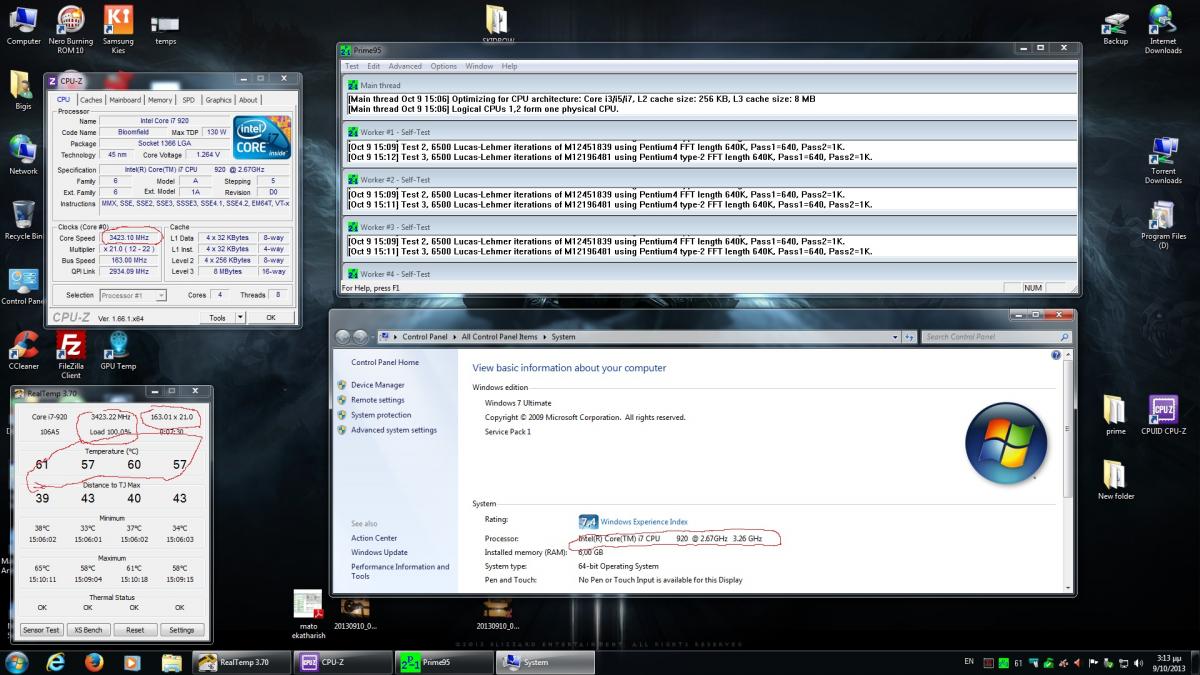The width and height of the screenshot is (1200, 675).
Task: Open the prime folder on desktop
Action: [x=1115, y=415]
